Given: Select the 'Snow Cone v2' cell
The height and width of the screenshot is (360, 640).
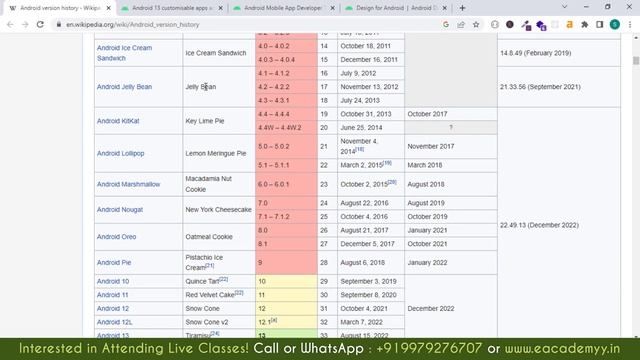Looking at the screenshot, I should 219,322.
